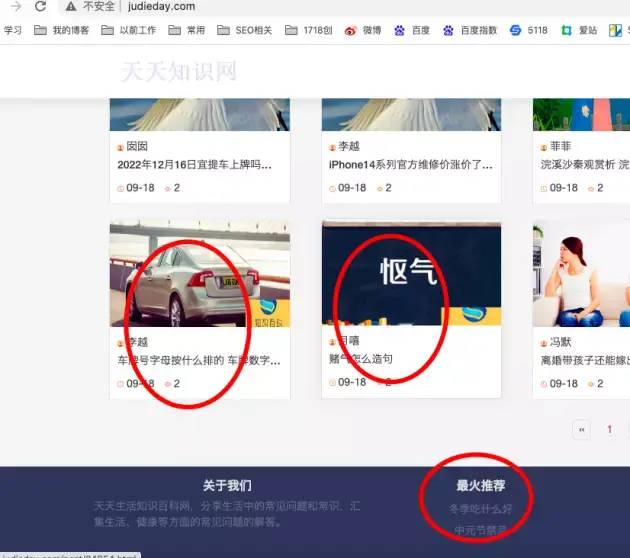Click the browser forward arrow
This screenshot has width=630, height=558.
tap(15, 6)
